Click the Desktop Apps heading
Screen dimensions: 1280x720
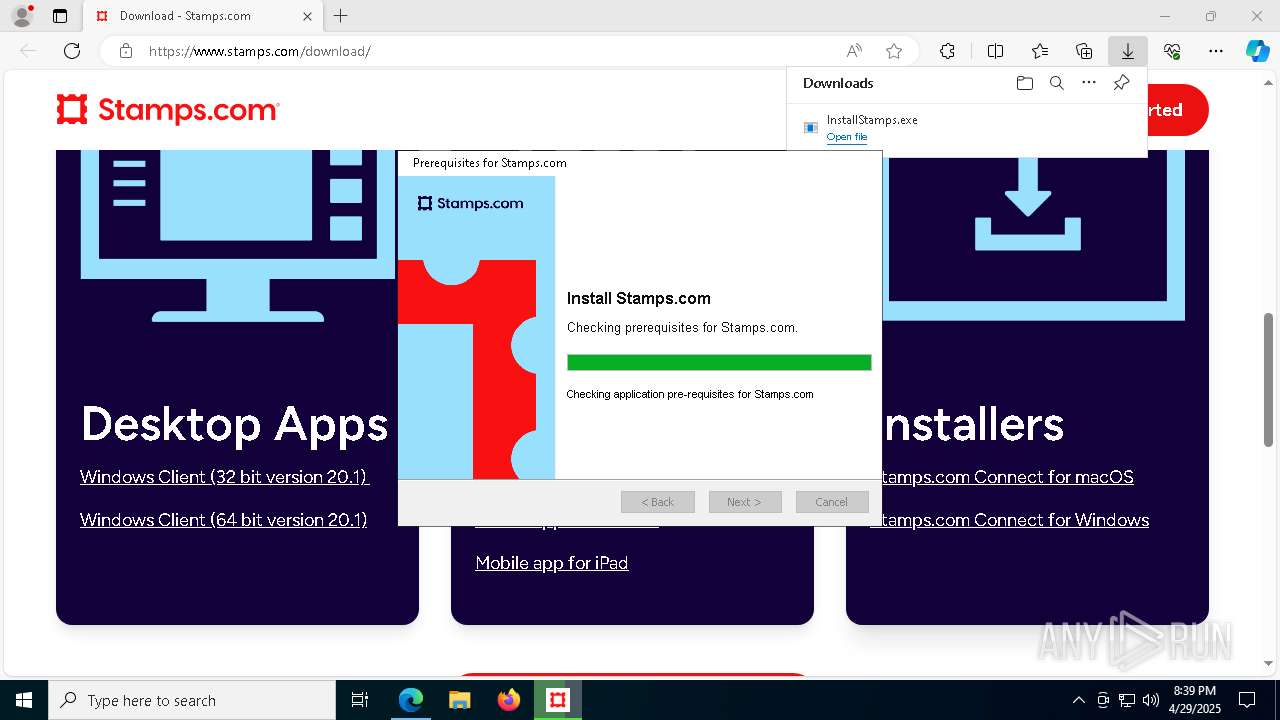[x=234, y=424]
